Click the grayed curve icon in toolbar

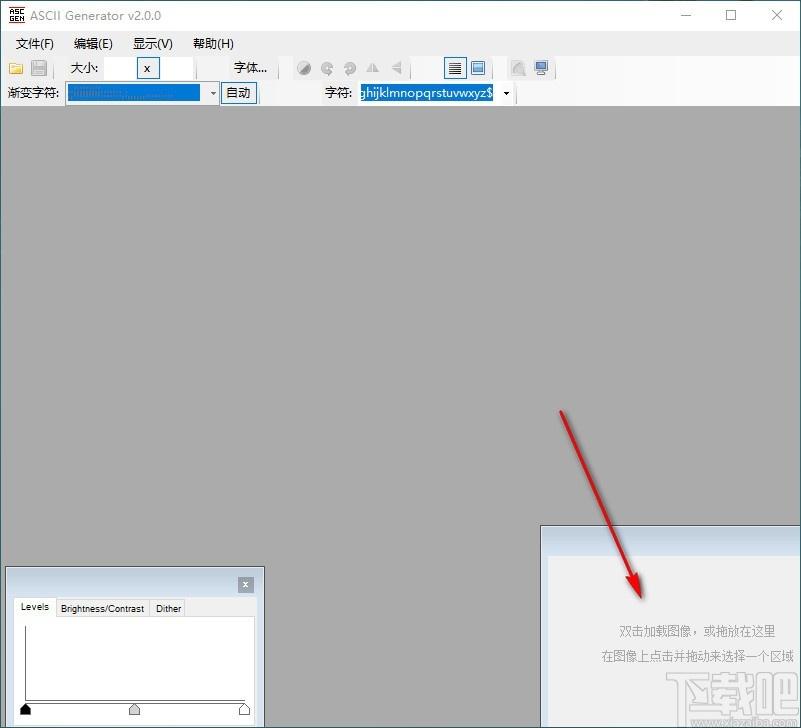pyautogui.click(x=518, y=68)
